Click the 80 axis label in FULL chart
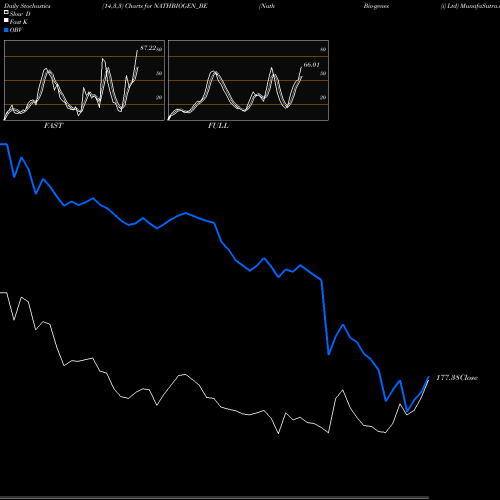 pos(323,50)
